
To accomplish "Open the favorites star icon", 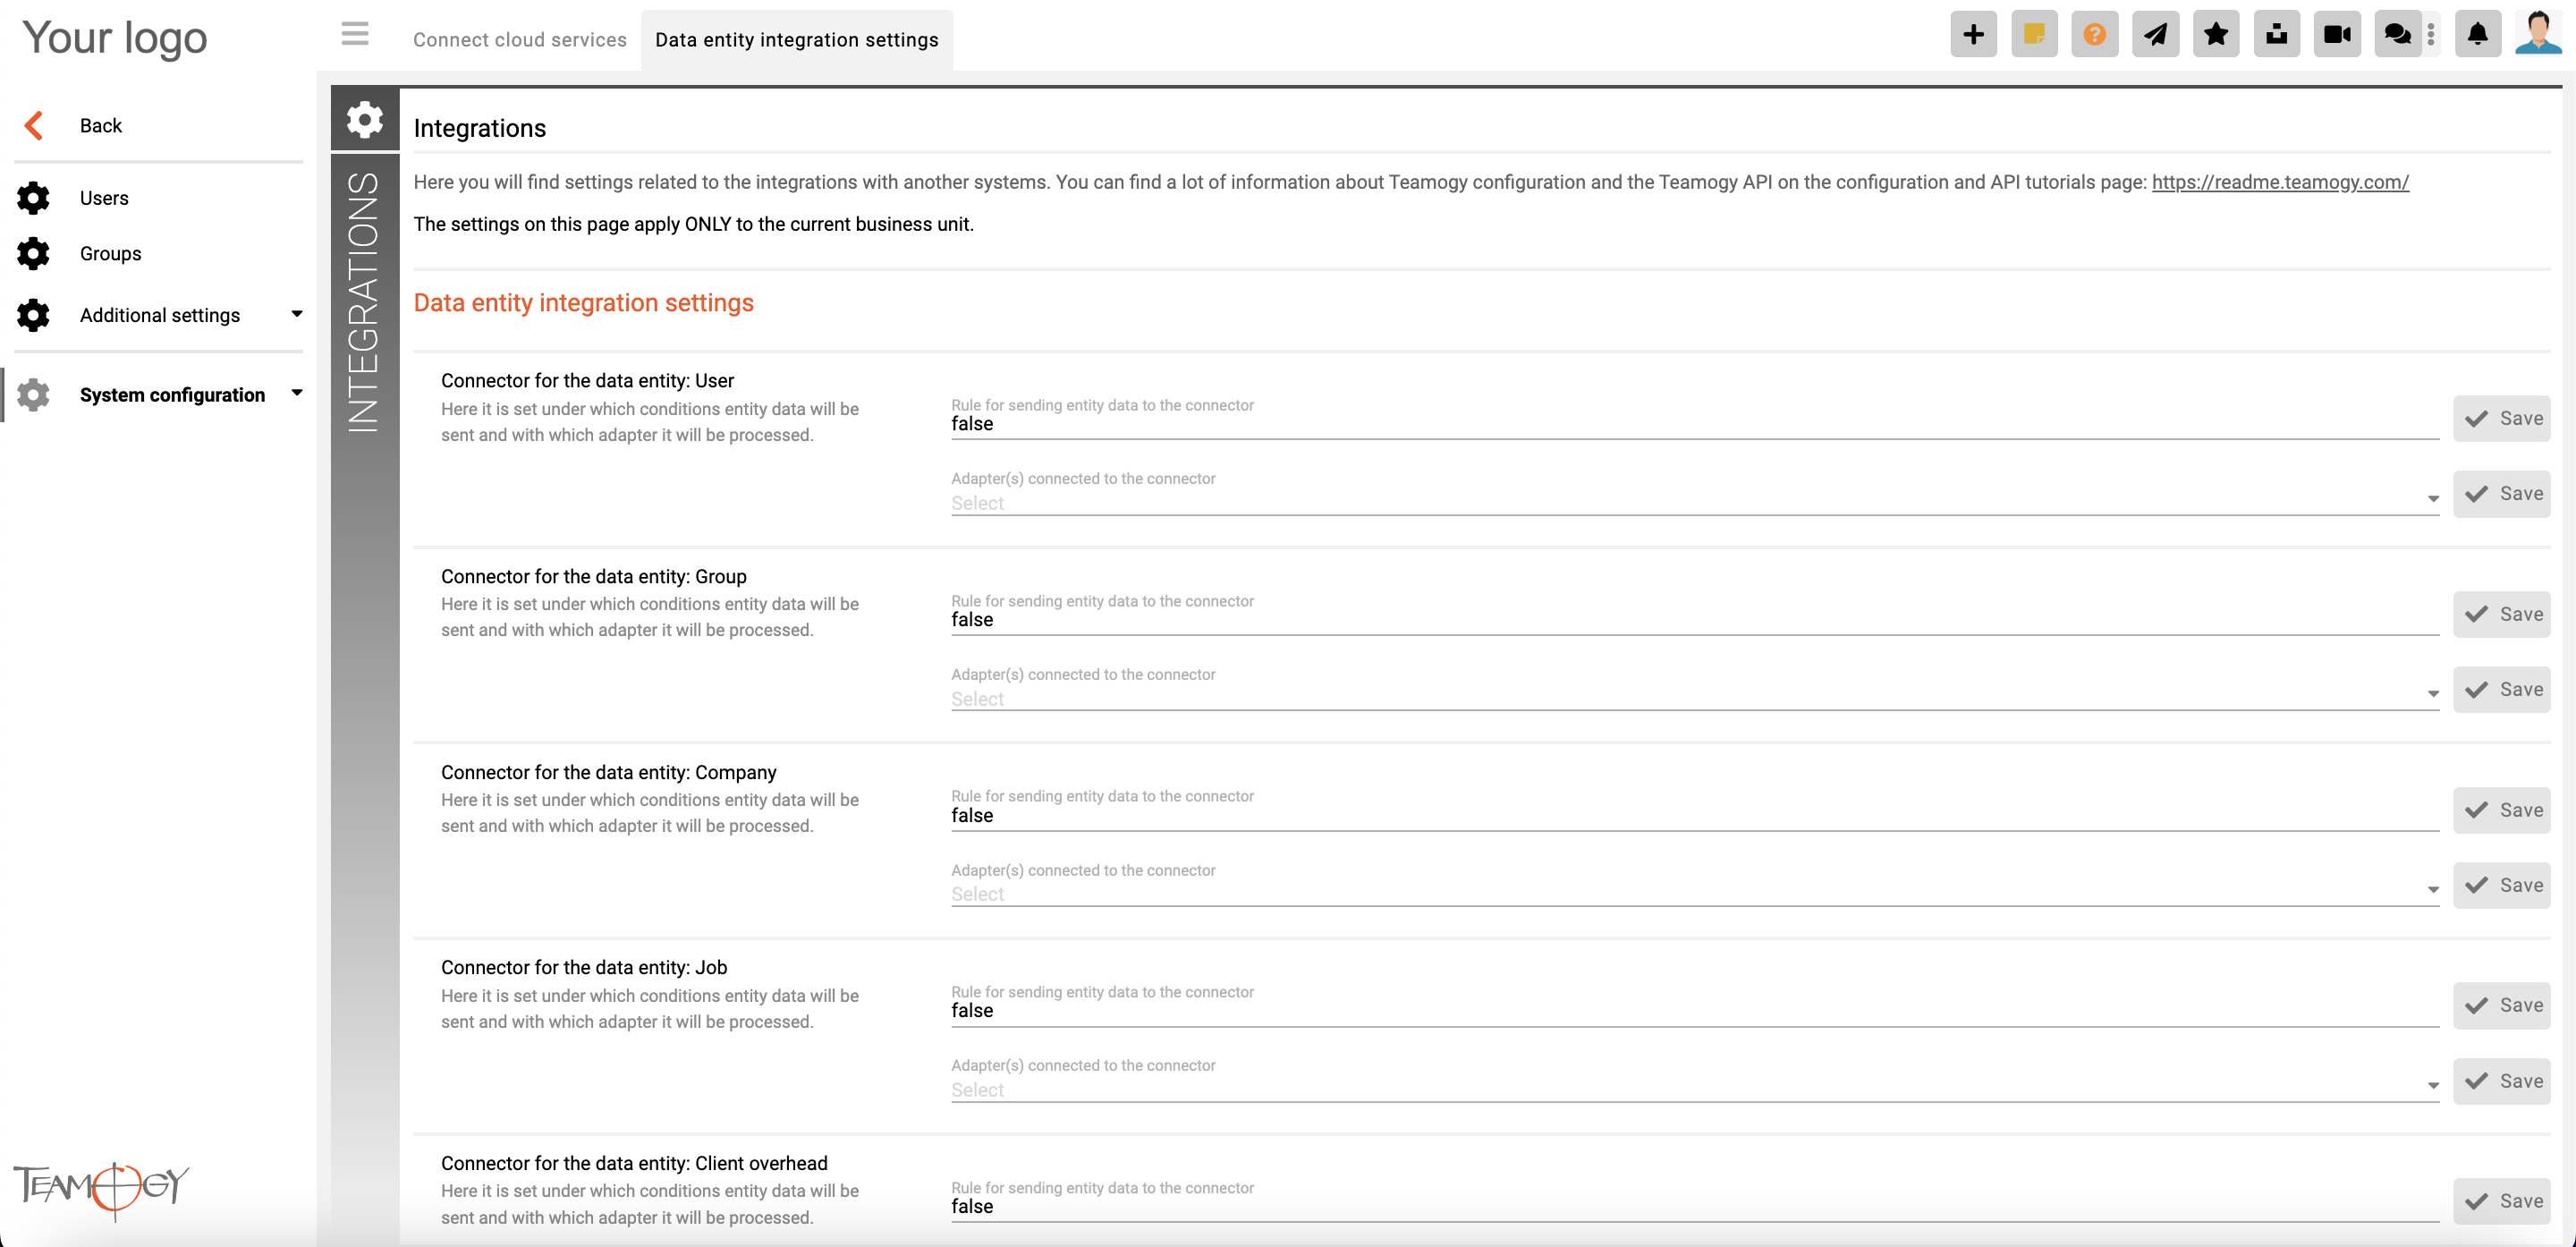I will pos(2216,35).
